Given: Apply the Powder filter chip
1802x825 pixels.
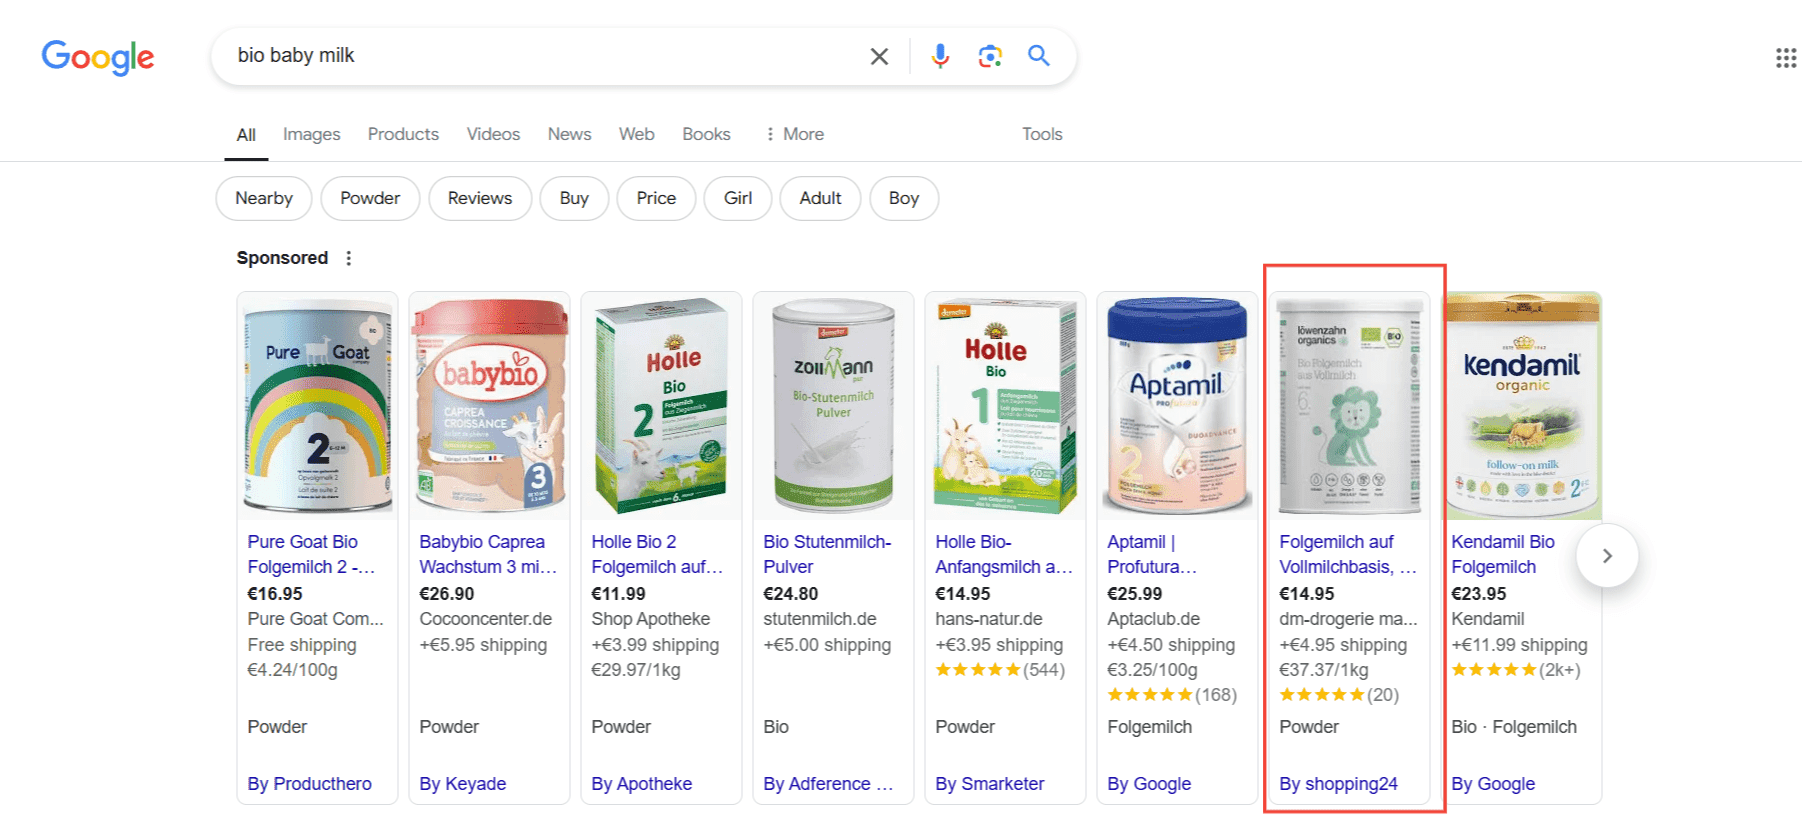Looking at the screenshot, I should 370,198.
